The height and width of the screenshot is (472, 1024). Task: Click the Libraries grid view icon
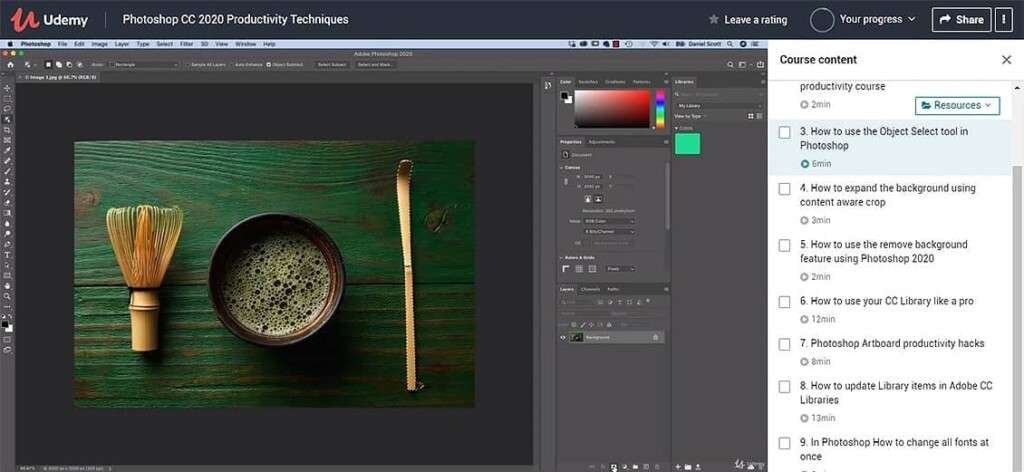click(x=750, y=116)
